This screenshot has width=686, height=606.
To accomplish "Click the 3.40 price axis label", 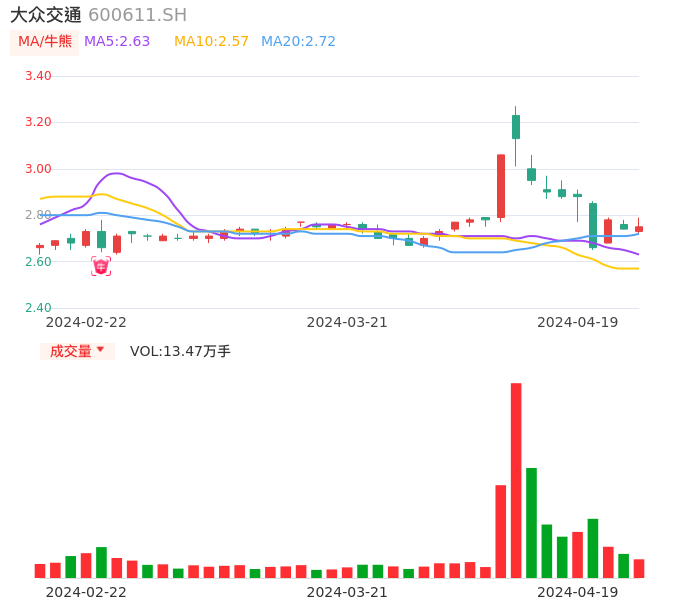I will pyautogui.click(x=38, y=76).
